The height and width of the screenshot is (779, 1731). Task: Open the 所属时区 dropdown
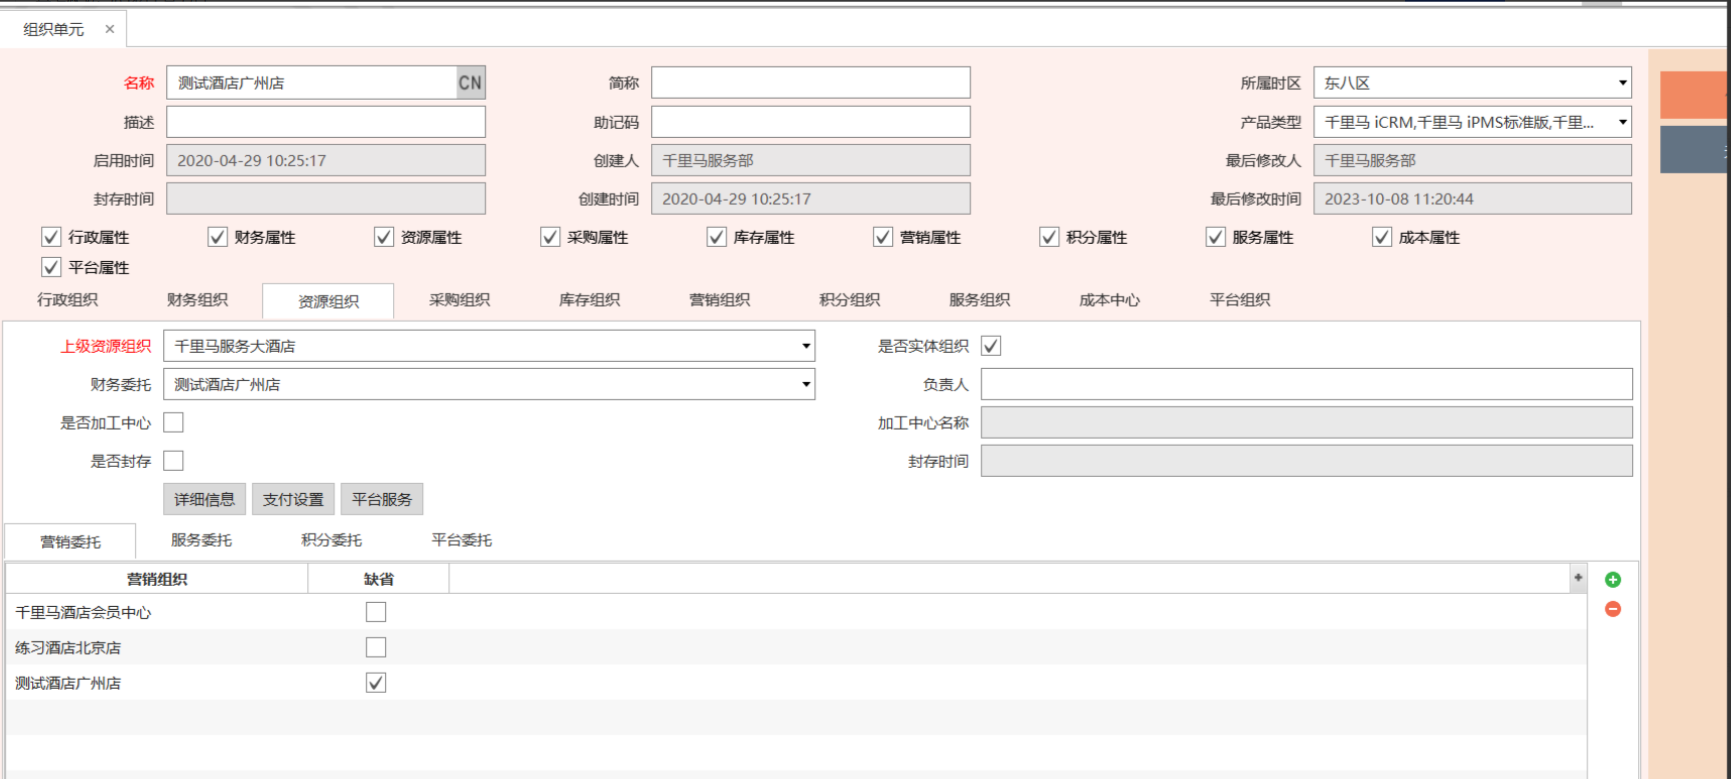(x=1622, y=83)
